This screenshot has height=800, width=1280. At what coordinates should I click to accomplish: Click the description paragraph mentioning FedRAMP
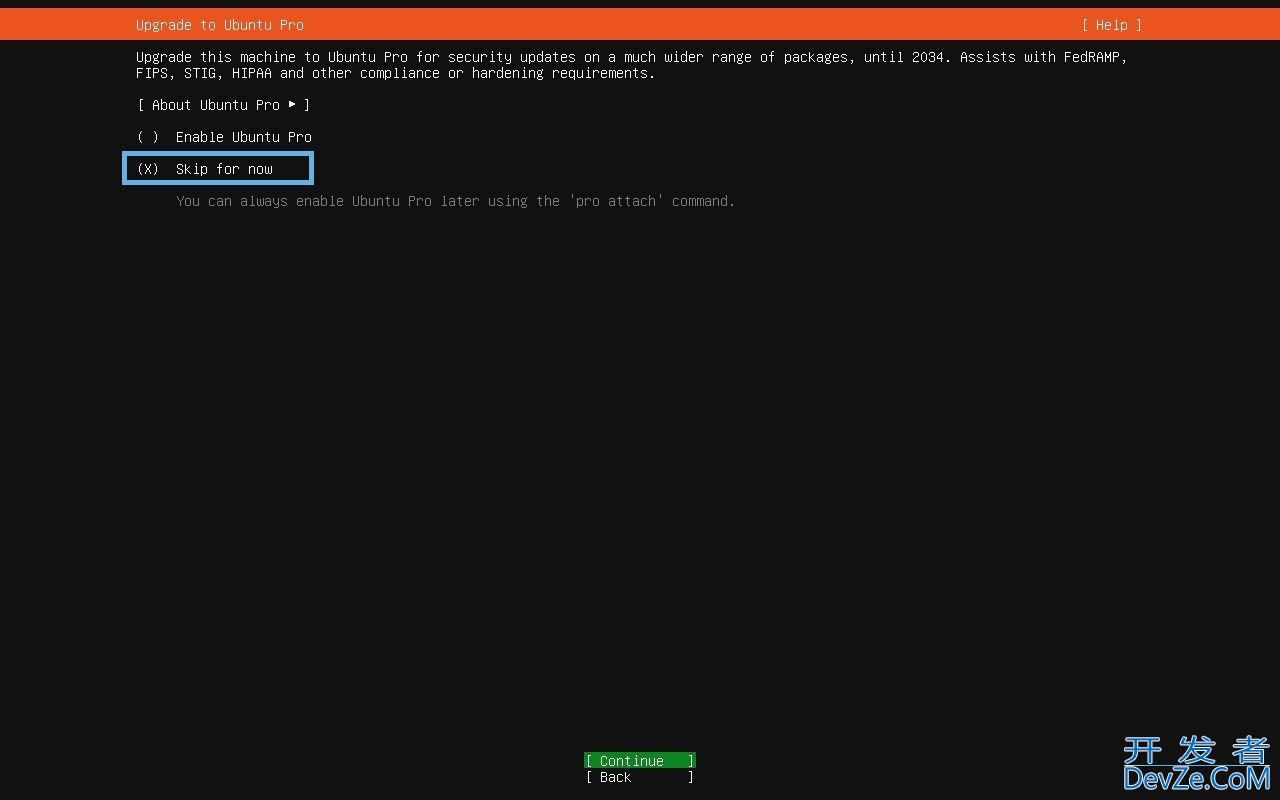[632, 65]
